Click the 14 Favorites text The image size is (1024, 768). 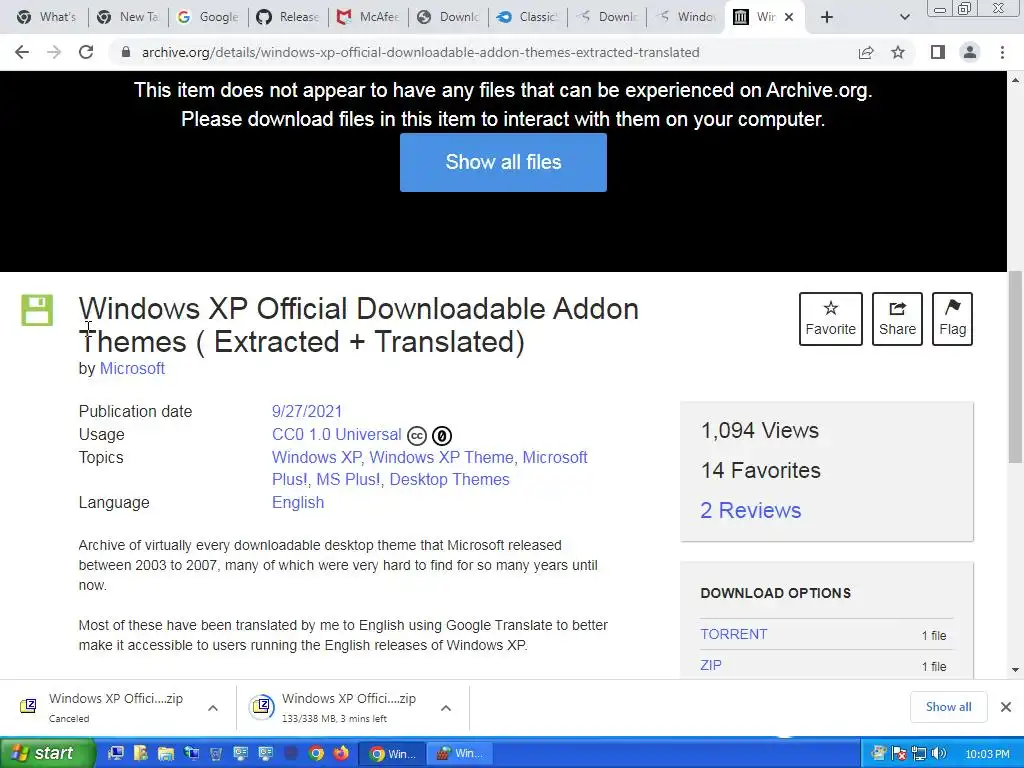coord(761,470)
